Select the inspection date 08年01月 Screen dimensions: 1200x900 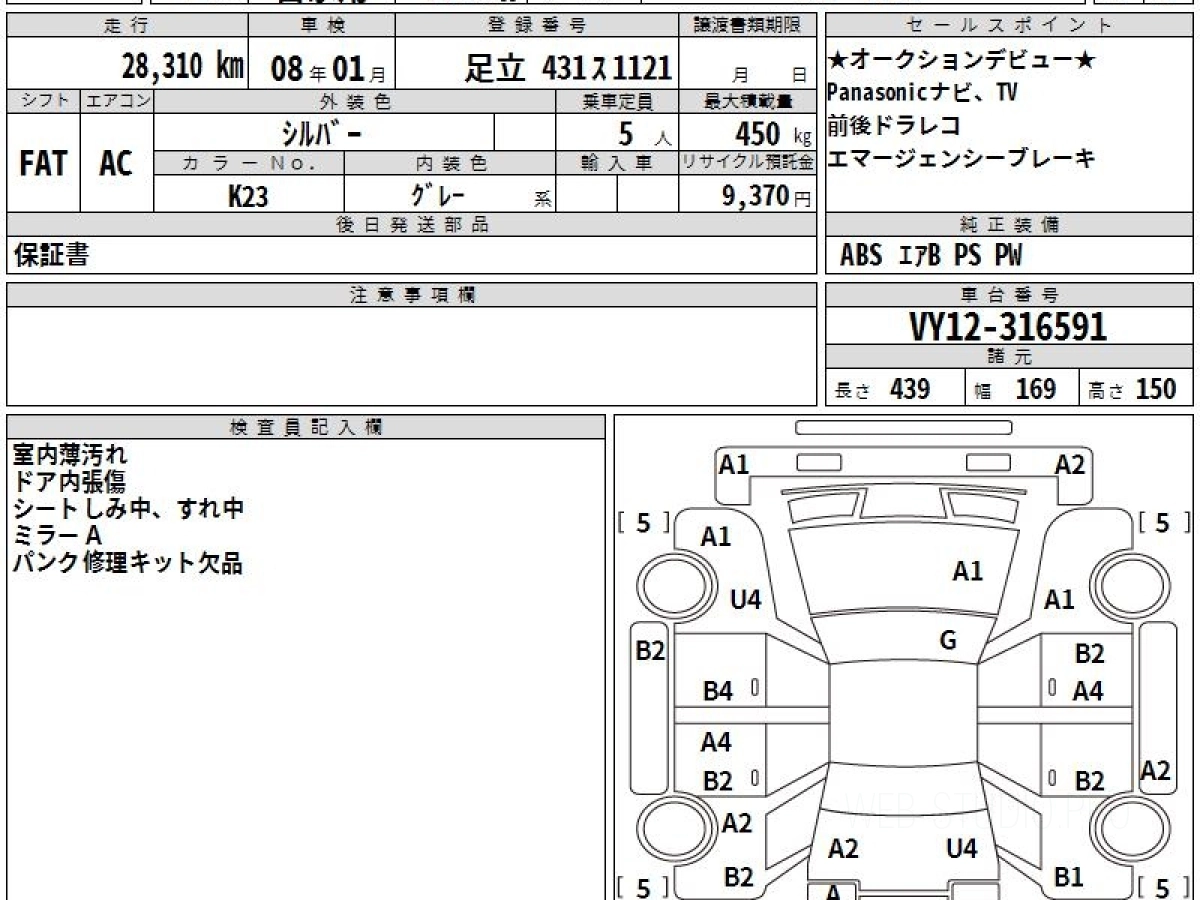click(x=328, y=68)
